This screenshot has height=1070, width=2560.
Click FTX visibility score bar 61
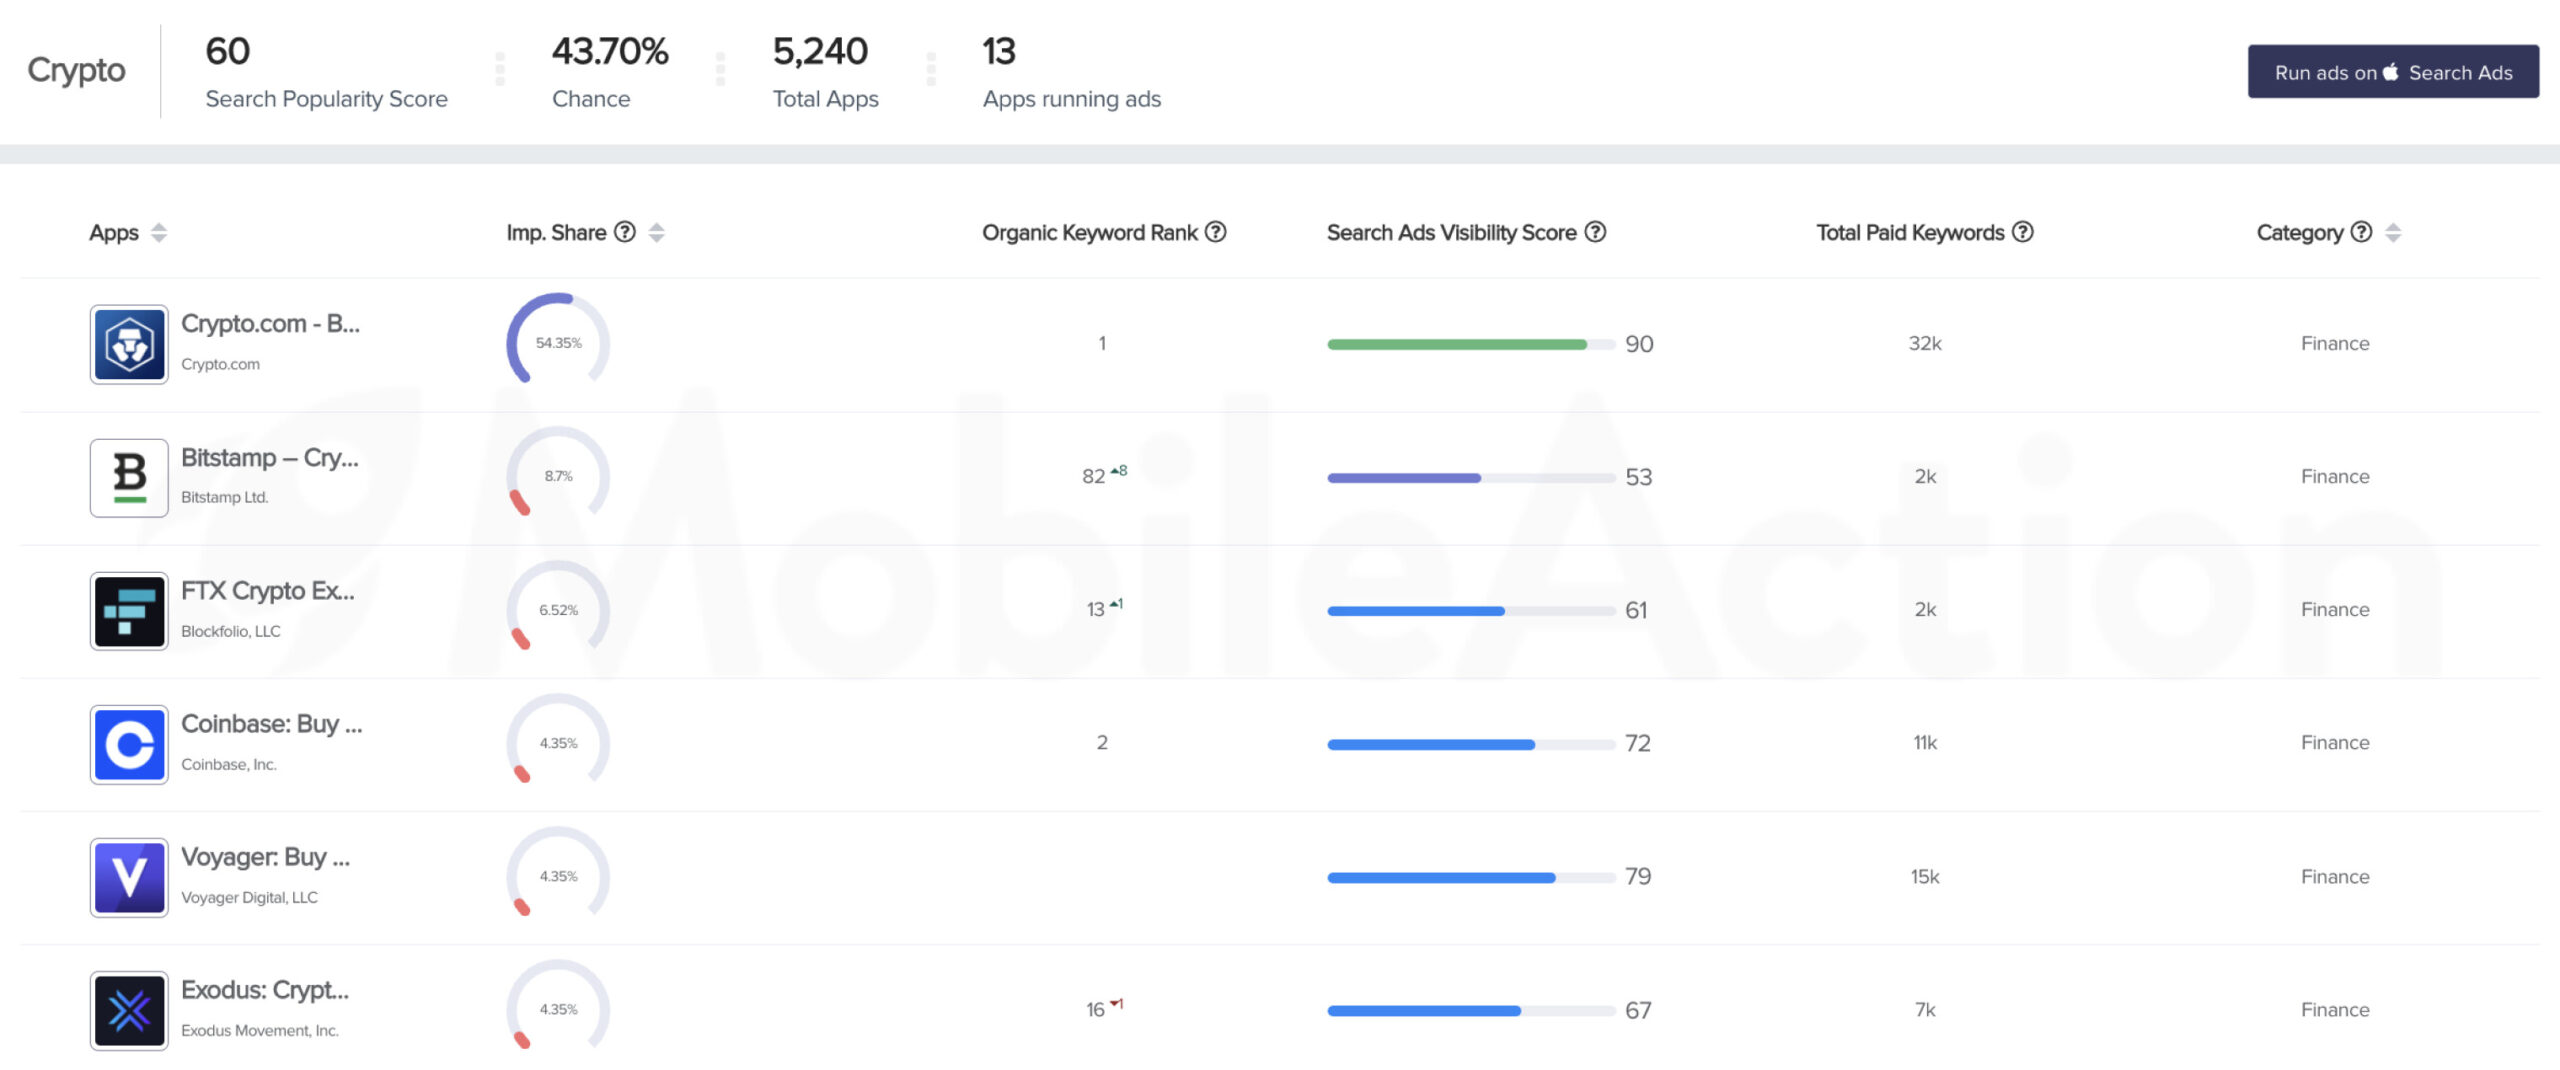coord(1471,611)
